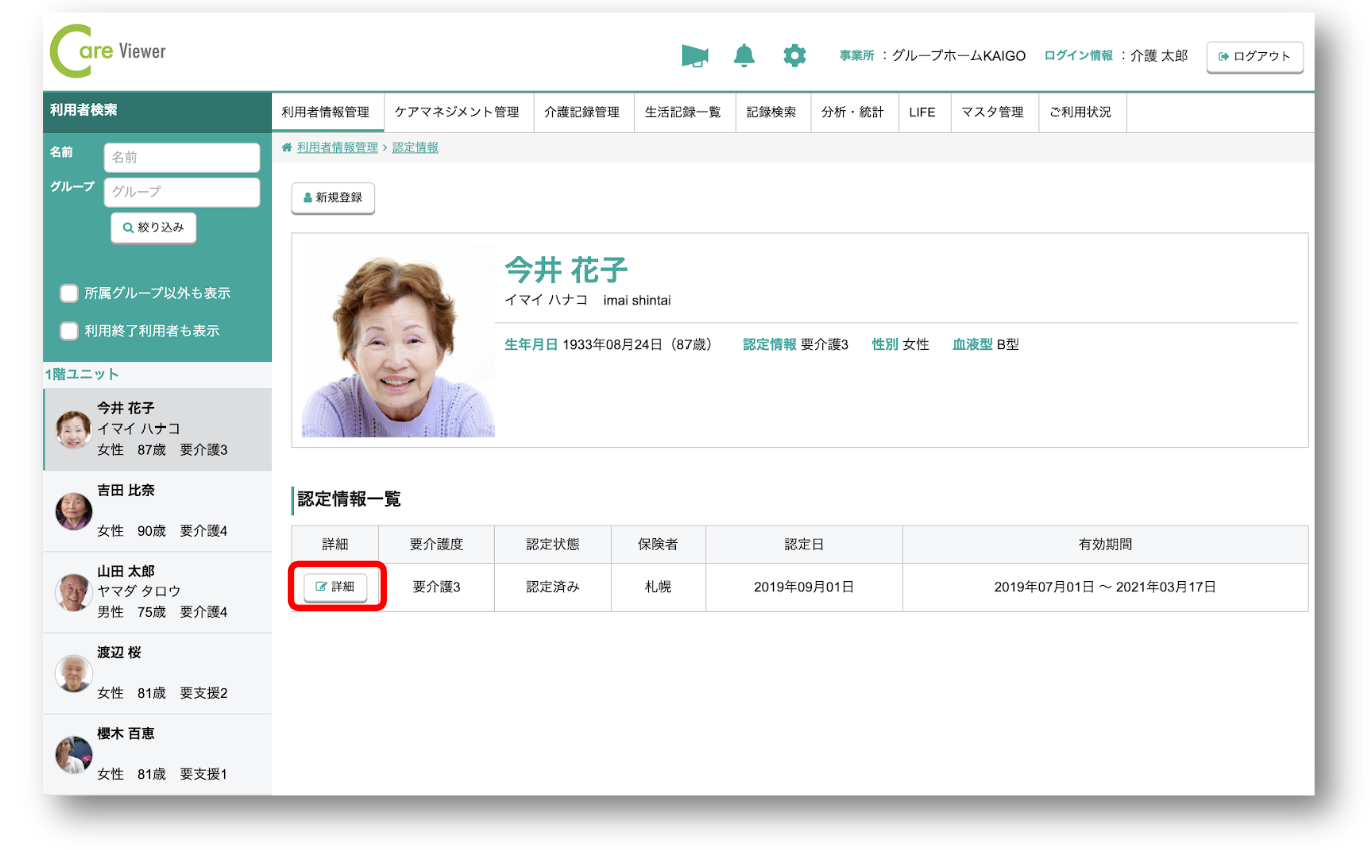The height and width of the screenshot is (850, 1370).
Task: Open 詳細 for the 要介護3 record
Action: click(x=335, y=587)
